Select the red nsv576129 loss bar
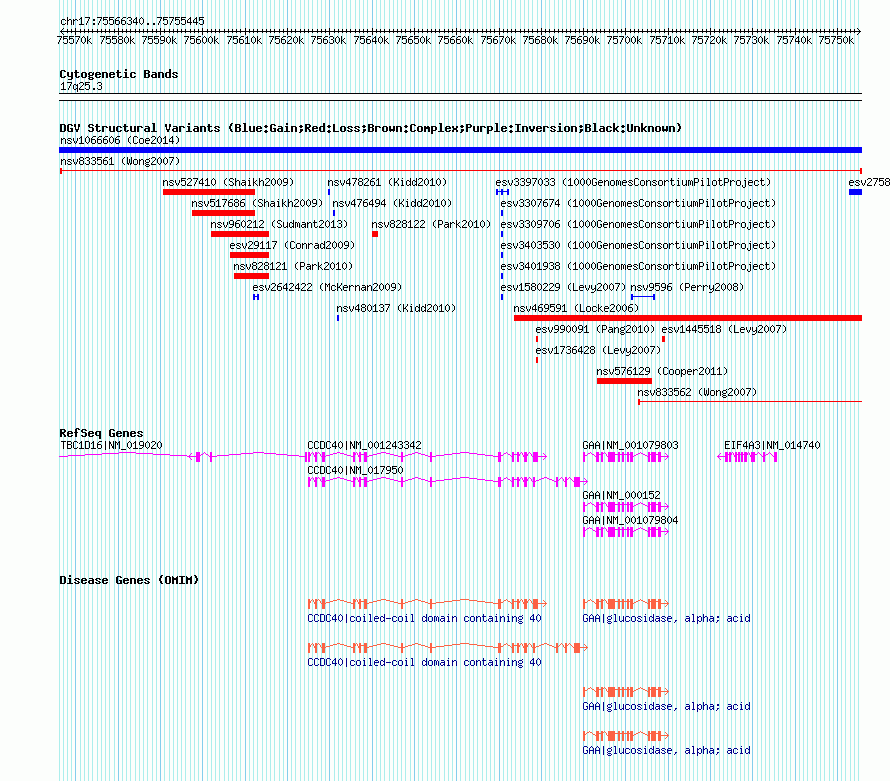This screenshot has width=890, height=781. 624,381
